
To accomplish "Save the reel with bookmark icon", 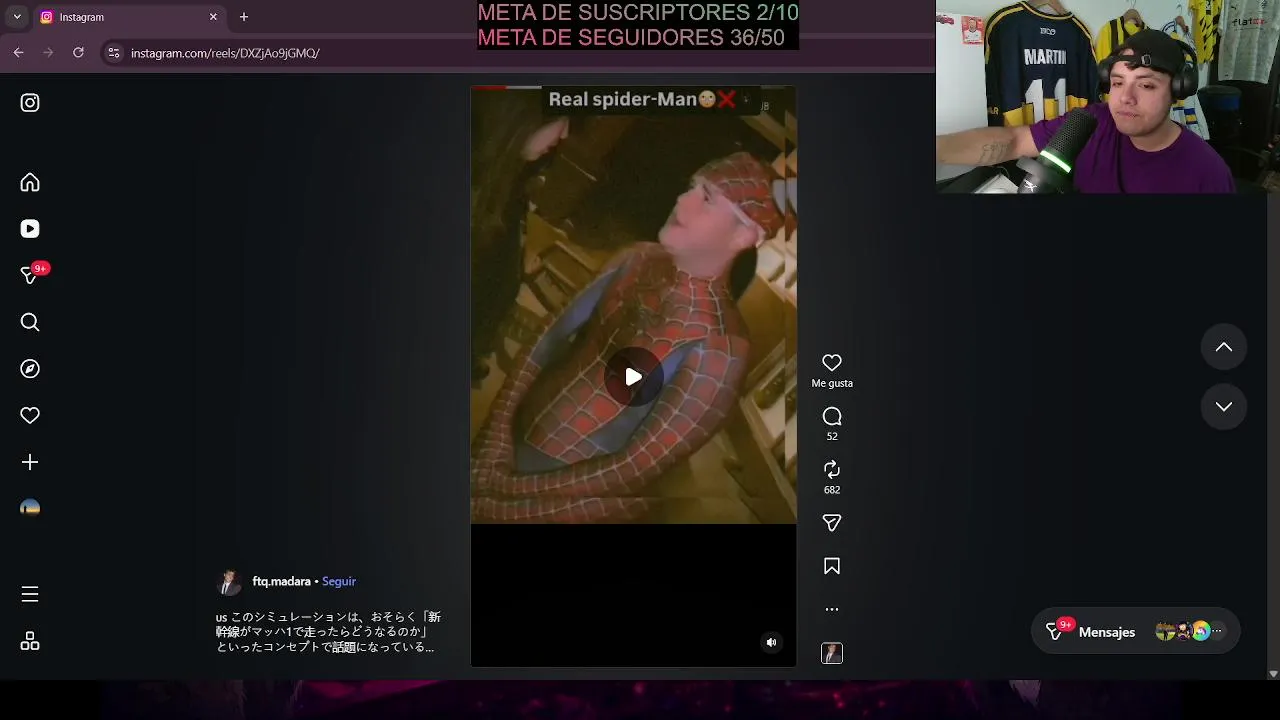I will click(832, 566).
